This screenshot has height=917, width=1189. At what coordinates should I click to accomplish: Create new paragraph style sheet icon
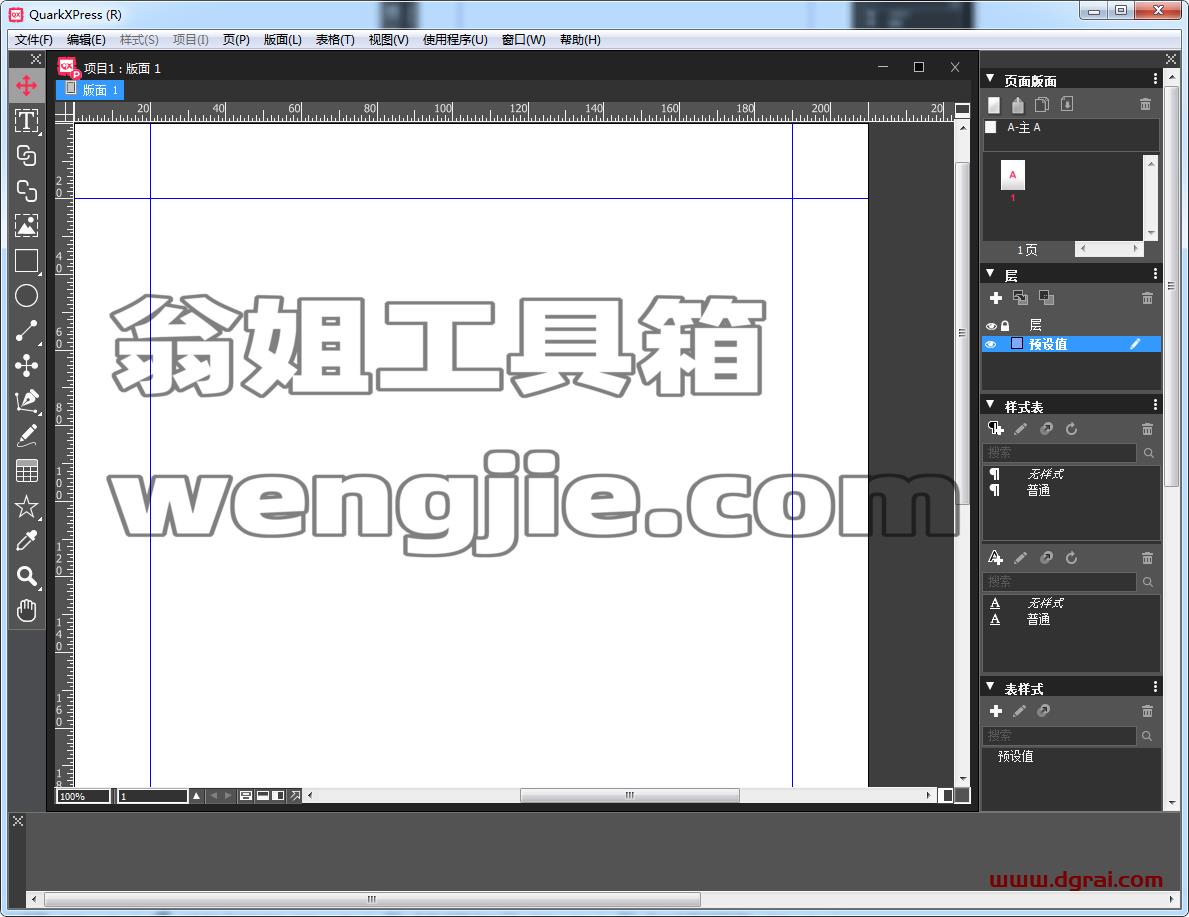[x=996, y=429]
